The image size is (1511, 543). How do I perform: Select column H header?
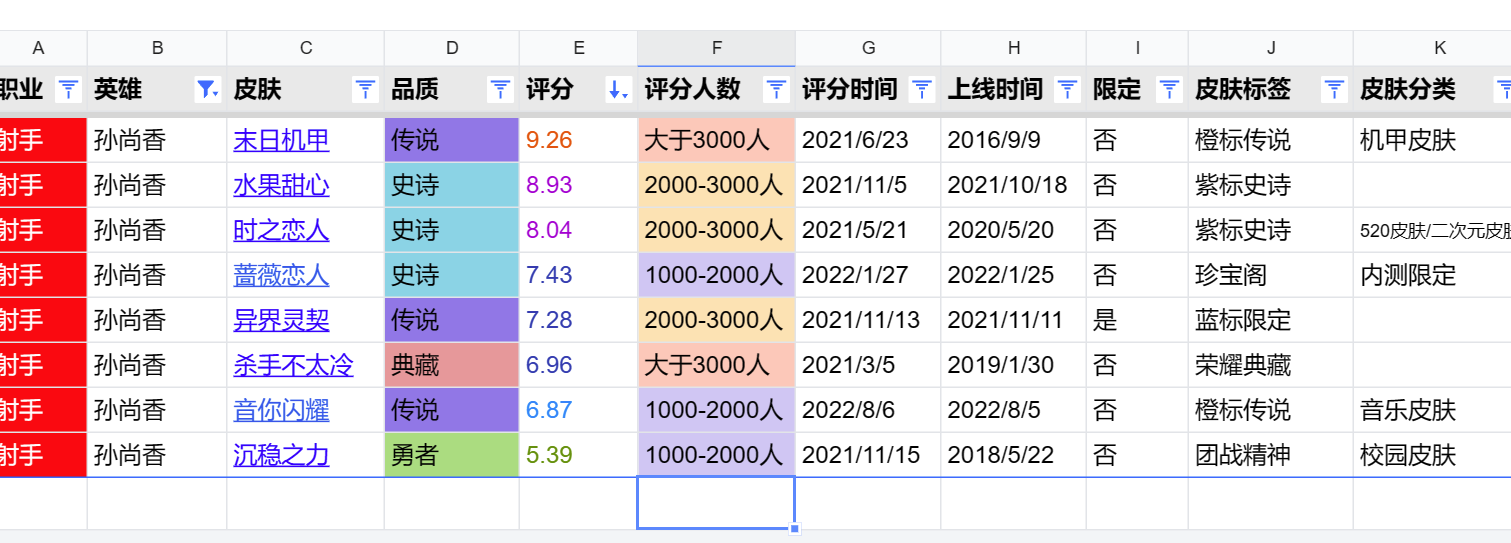[x=1014, y=48]
